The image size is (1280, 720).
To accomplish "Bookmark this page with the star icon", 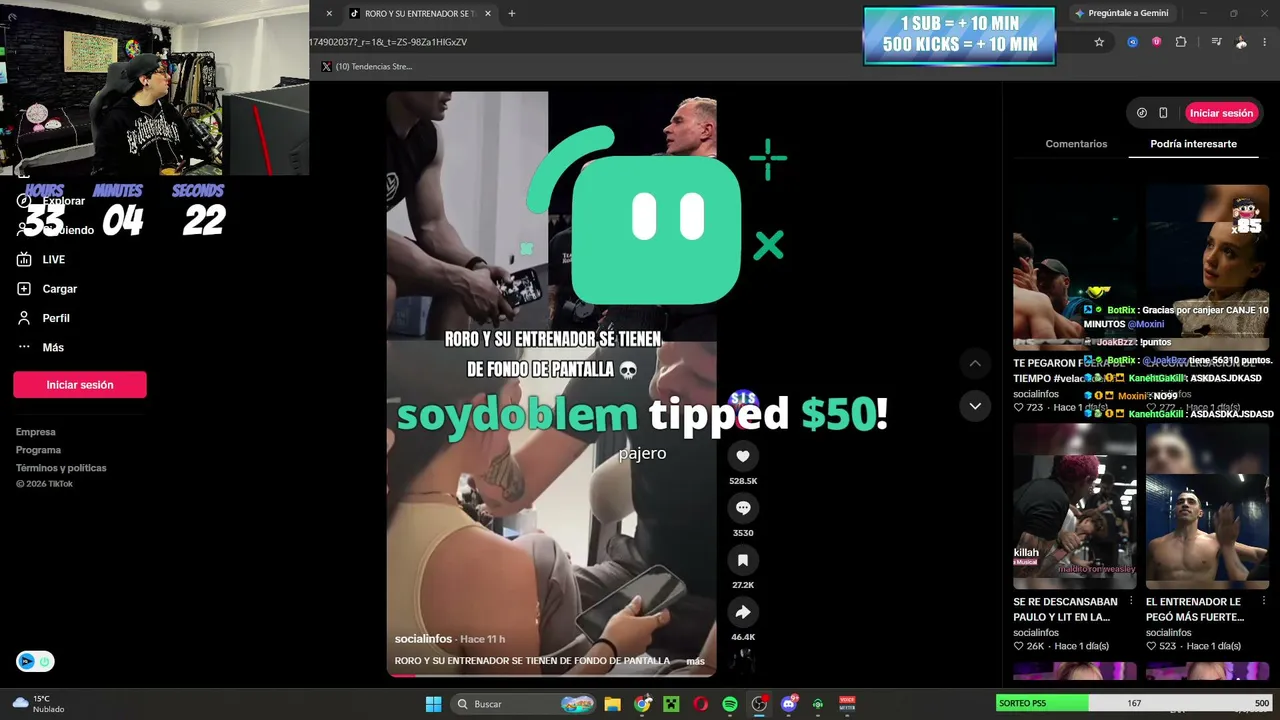I will pos(1099,42).
